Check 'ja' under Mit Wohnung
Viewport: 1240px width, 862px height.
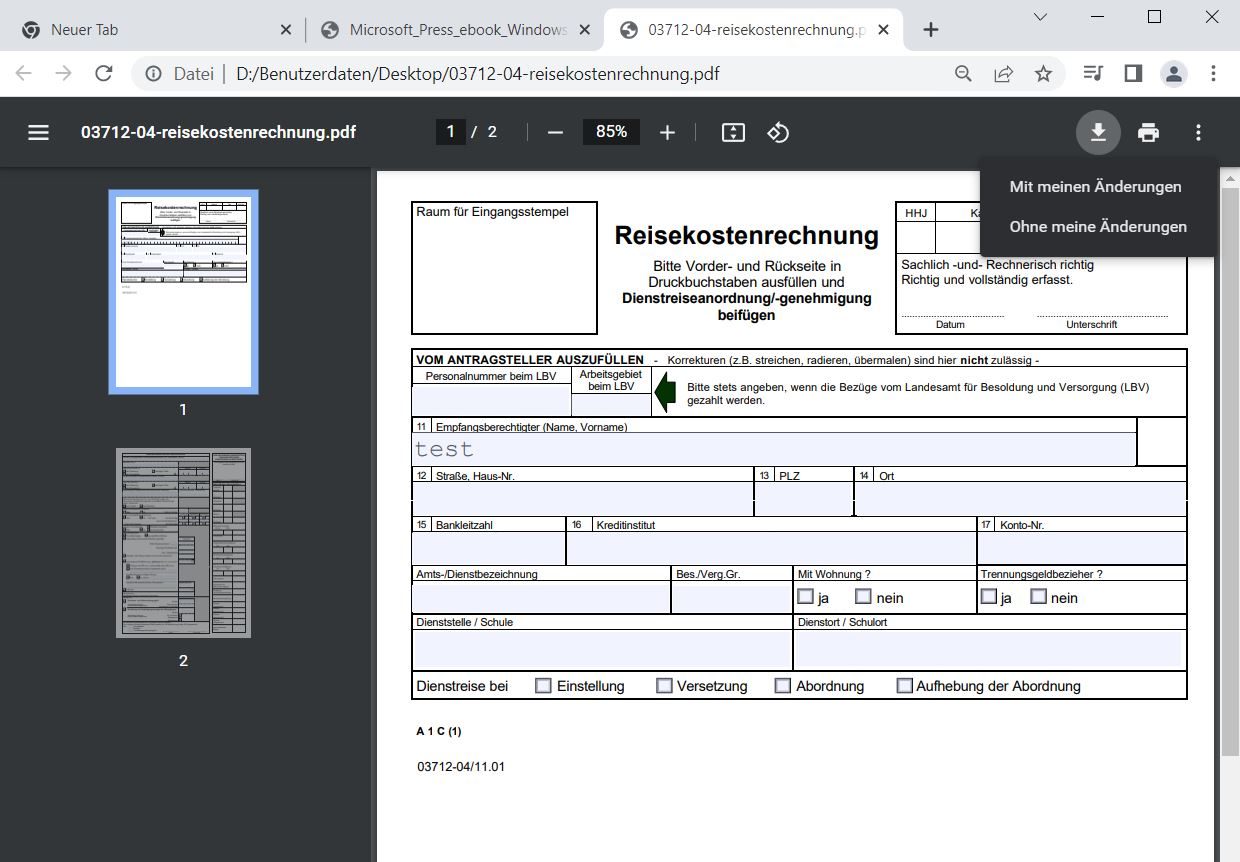coord(805,597)
